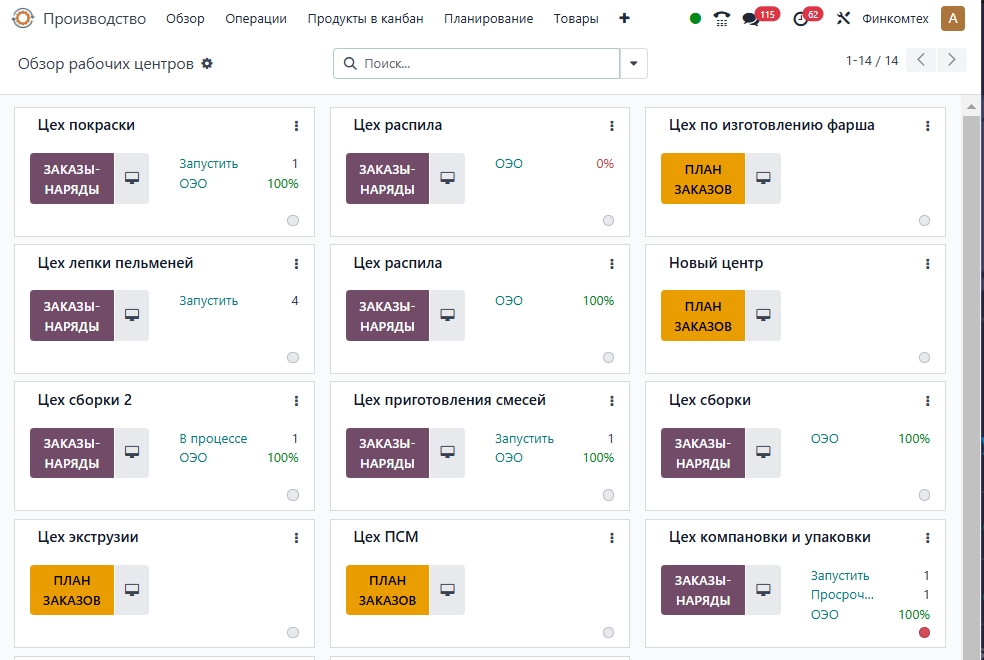
Task: Open monitor icon on Новый центр card
Action: (x=763, y=315)
